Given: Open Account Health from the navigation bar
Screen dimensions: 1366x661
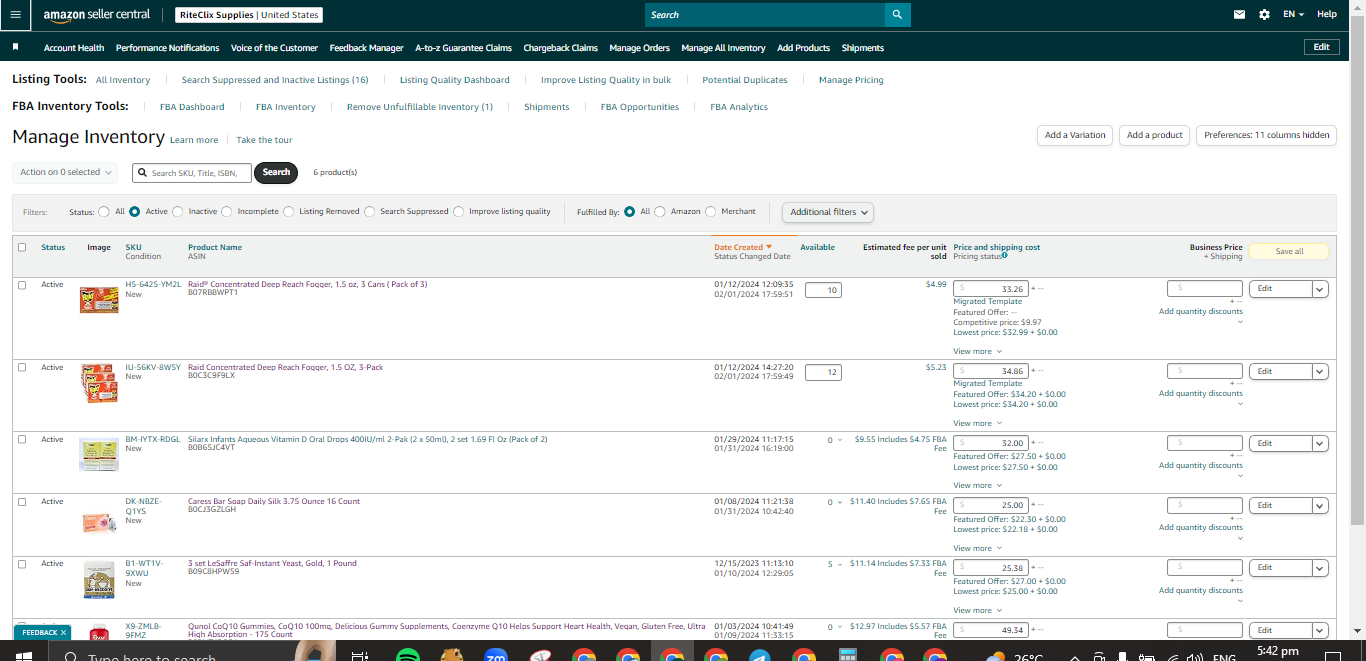Looking at the screenshot, I should (x=74, y=48).
